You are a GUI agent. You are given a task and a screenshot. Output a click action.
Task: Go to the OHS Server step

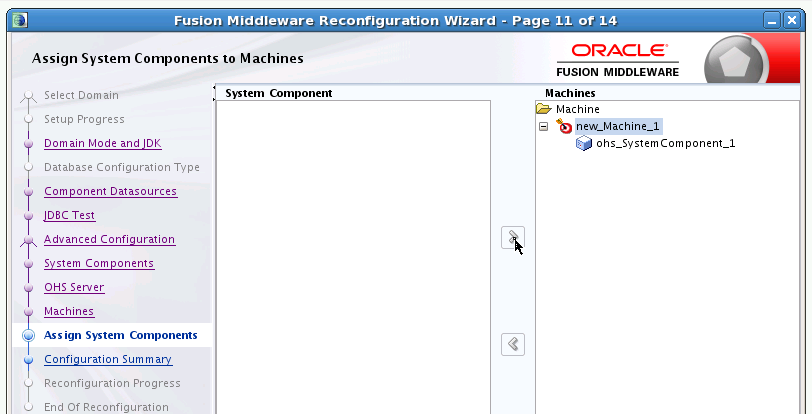[x=74, y=287]
